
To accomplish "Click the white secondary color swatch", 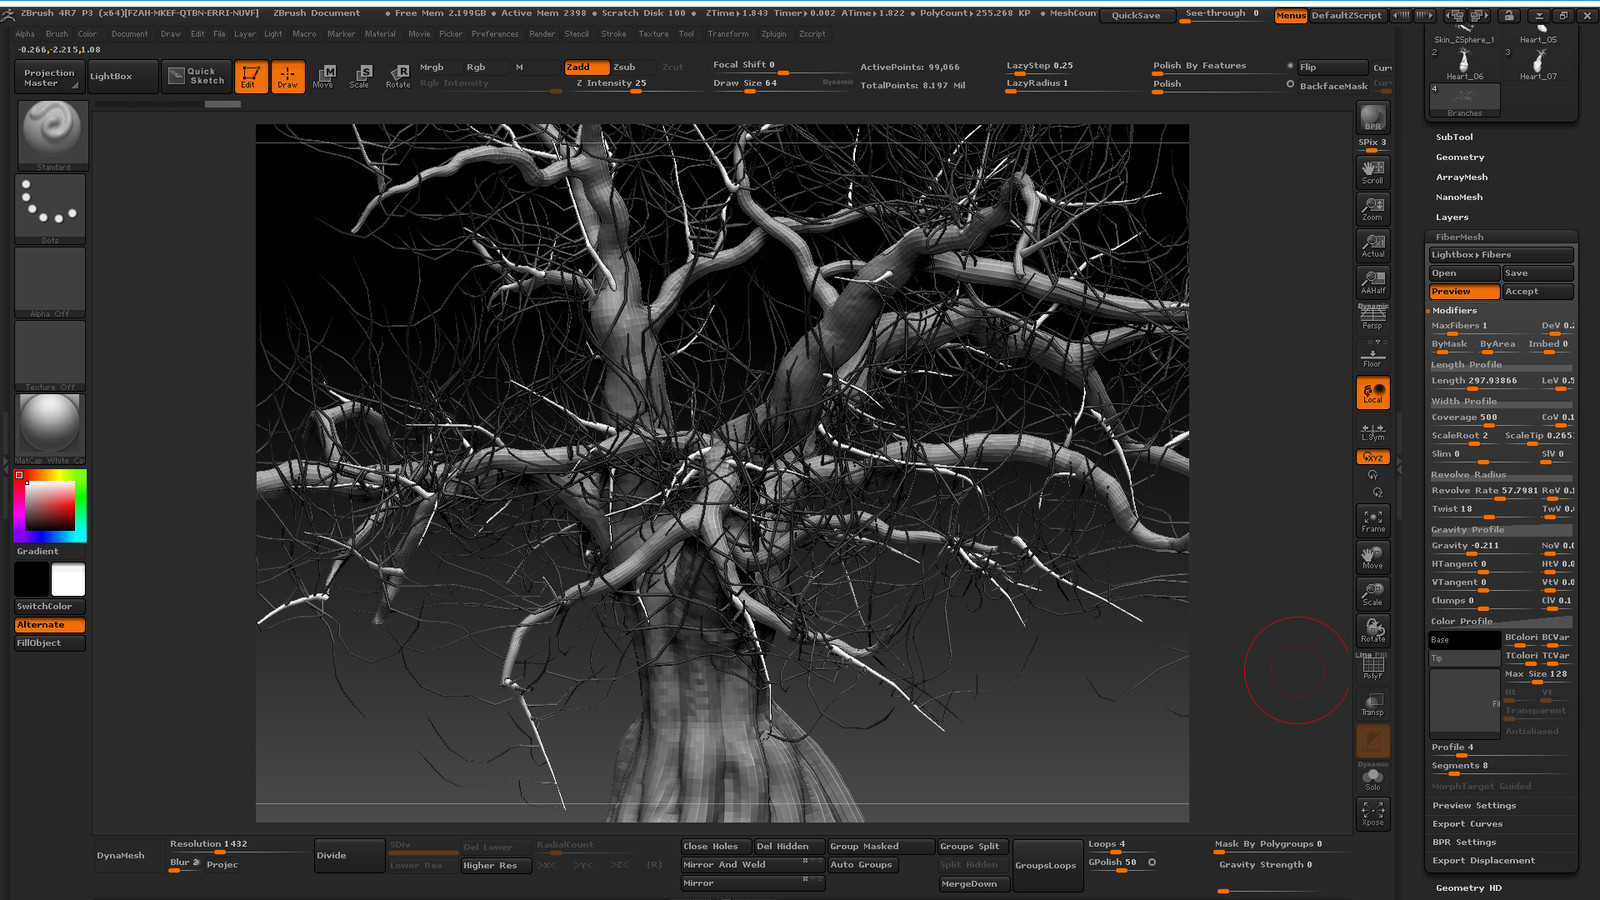I will (x=68, y=579).
